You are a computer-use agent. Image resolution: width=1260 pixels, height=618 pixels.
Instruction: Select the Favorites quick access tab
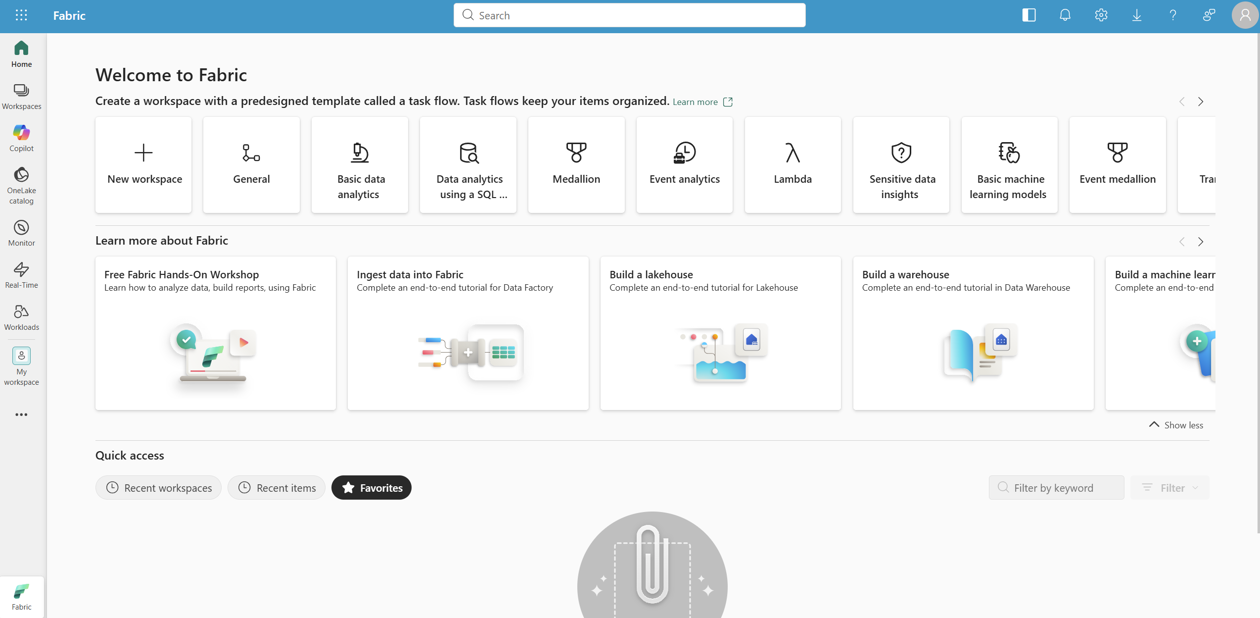tap(371, 488)
